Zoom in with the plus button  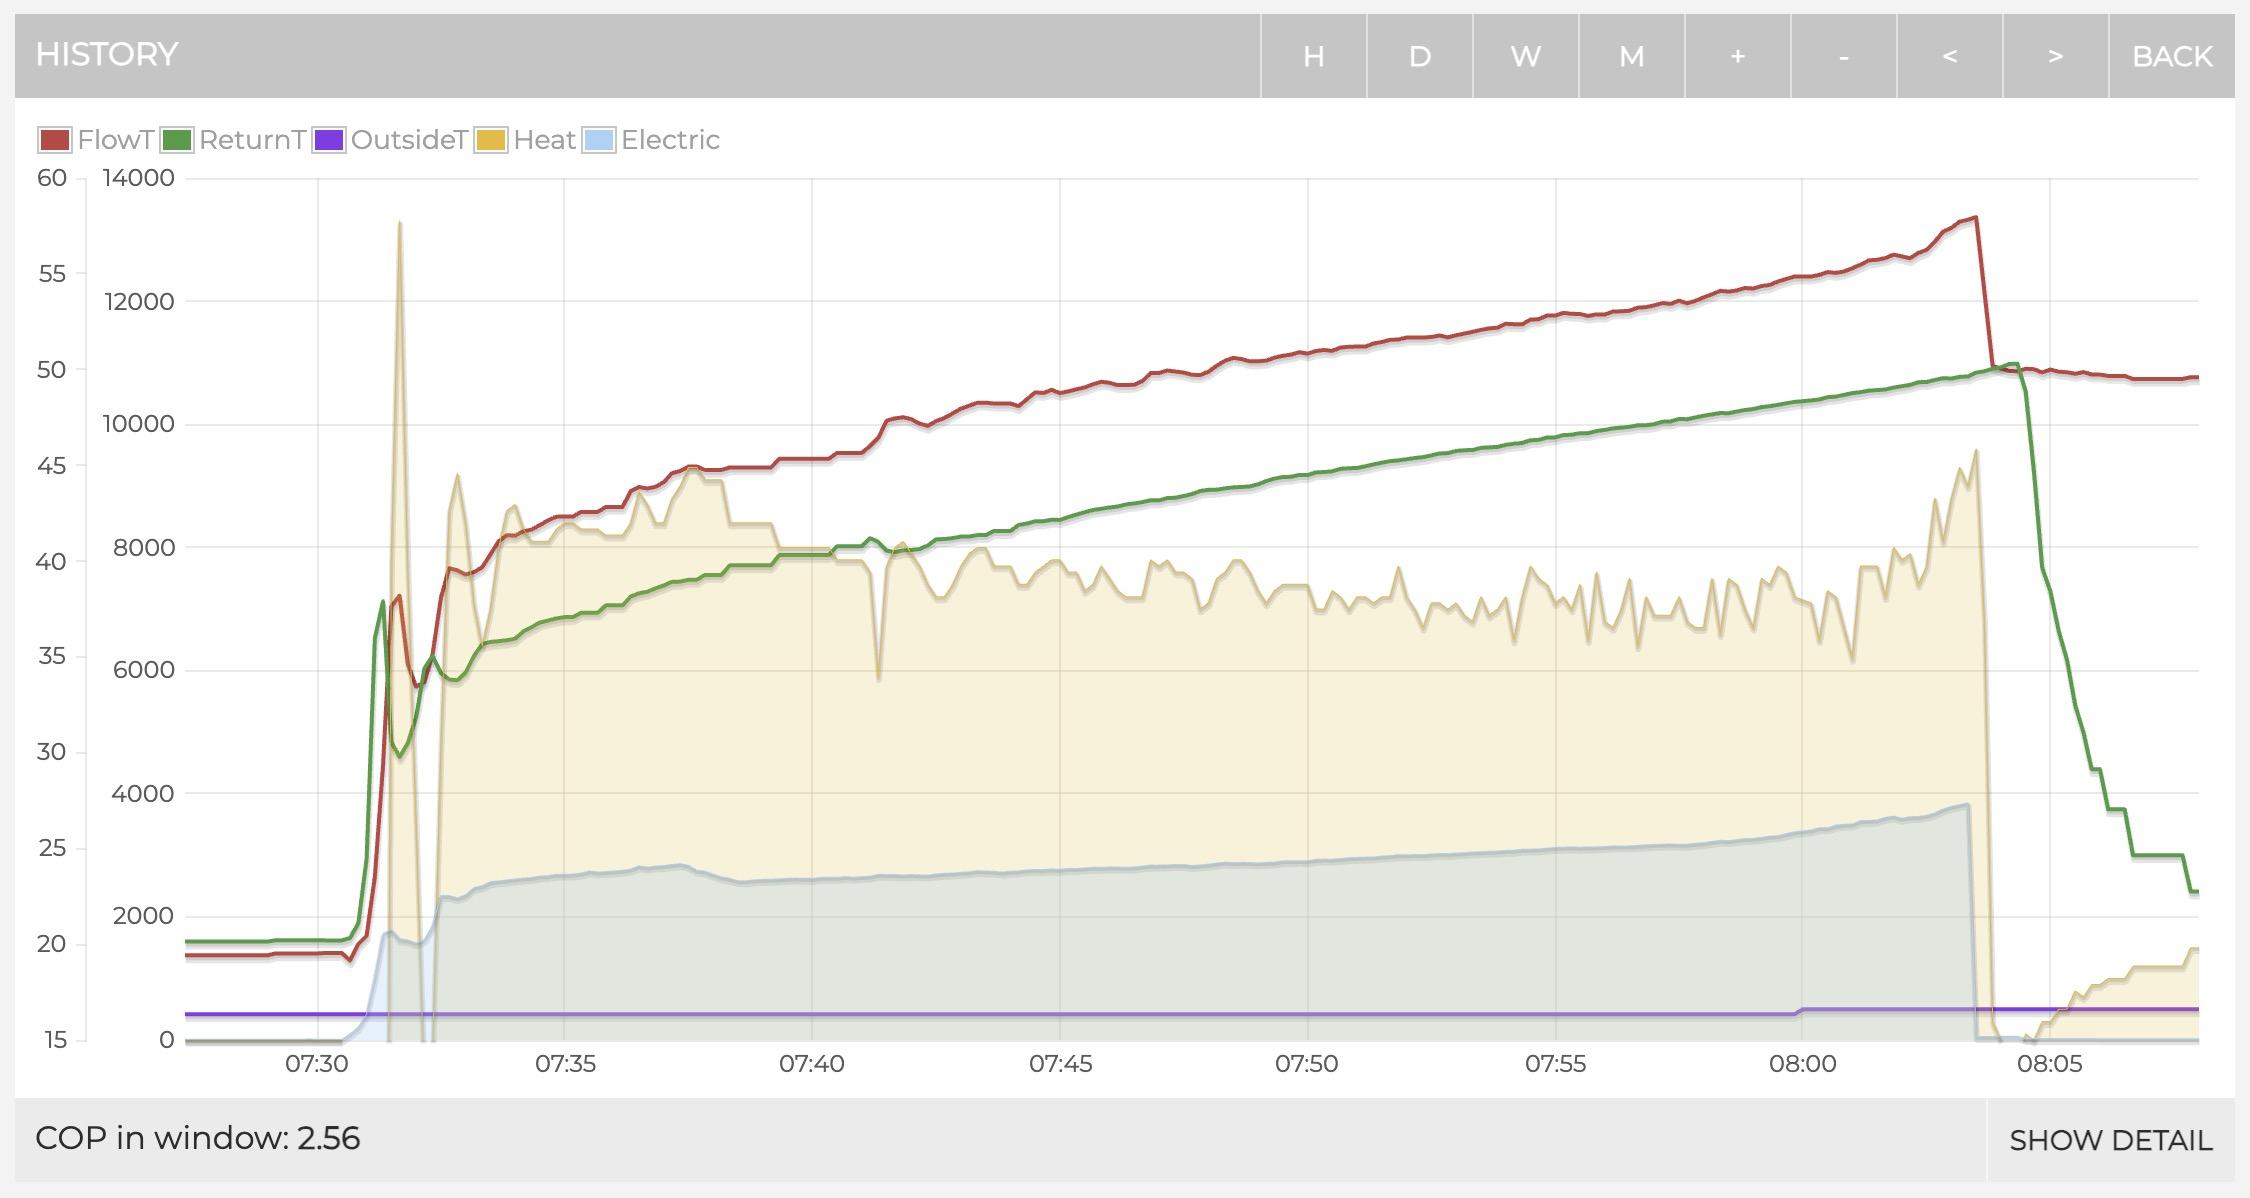[1737, 56]
